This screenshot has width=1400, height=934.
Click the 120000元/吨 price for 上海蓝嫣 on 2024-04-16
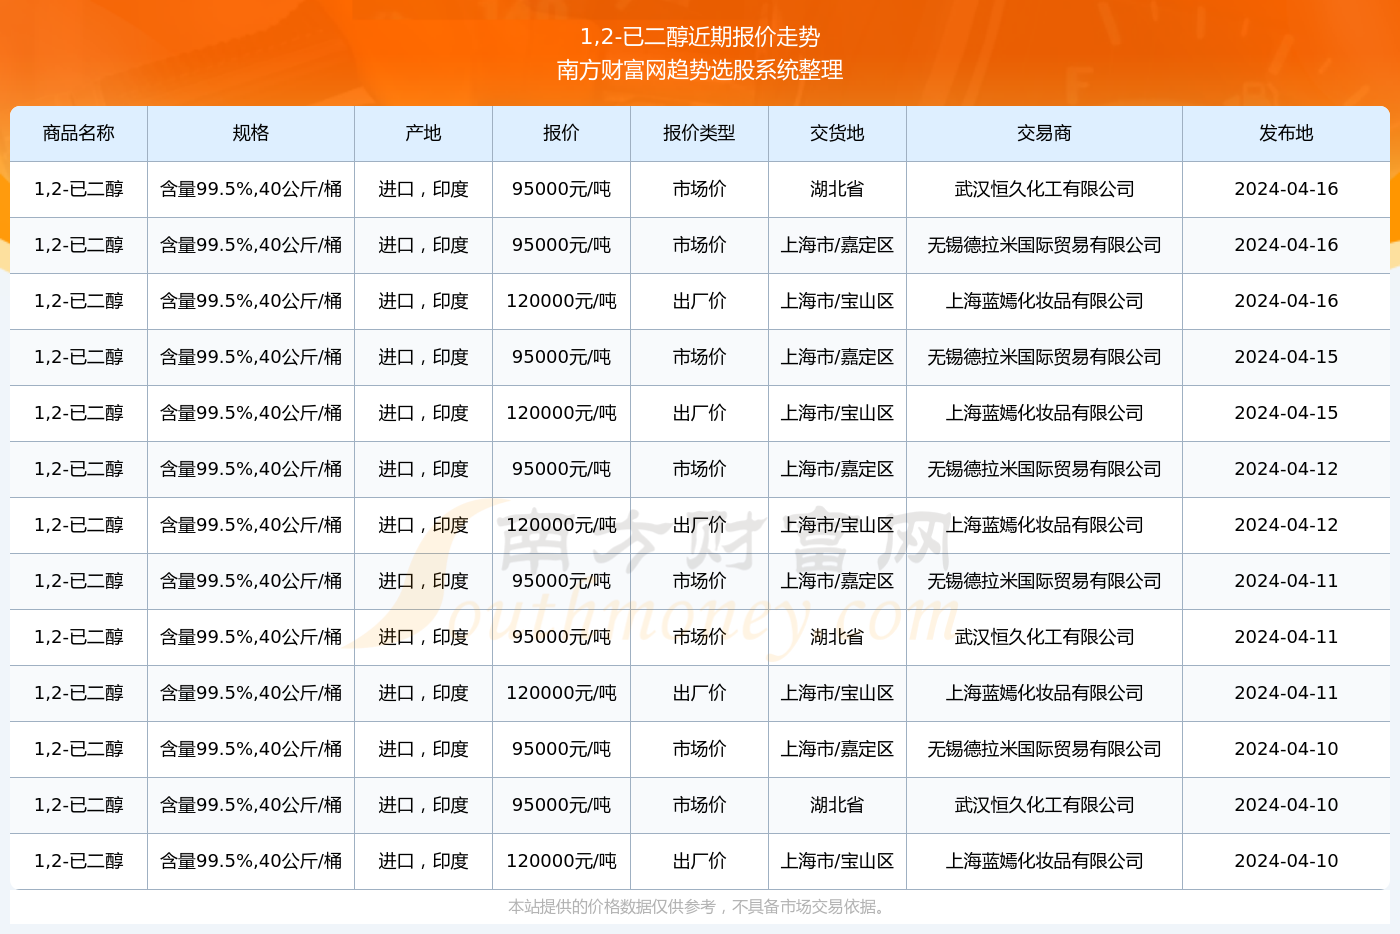561,301
